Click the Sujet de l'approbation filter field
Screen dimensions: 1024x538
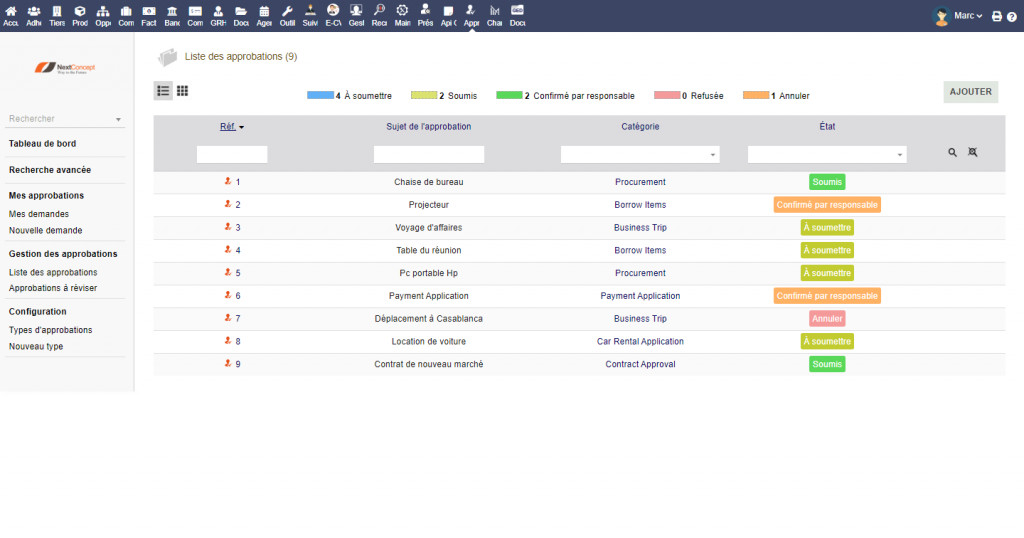pyautogui.click(x=428, y=155)
